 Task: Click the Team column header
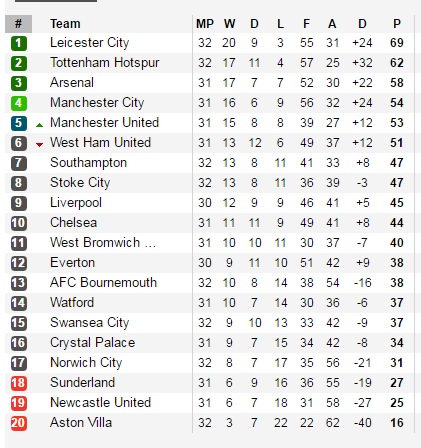(65, 24)
